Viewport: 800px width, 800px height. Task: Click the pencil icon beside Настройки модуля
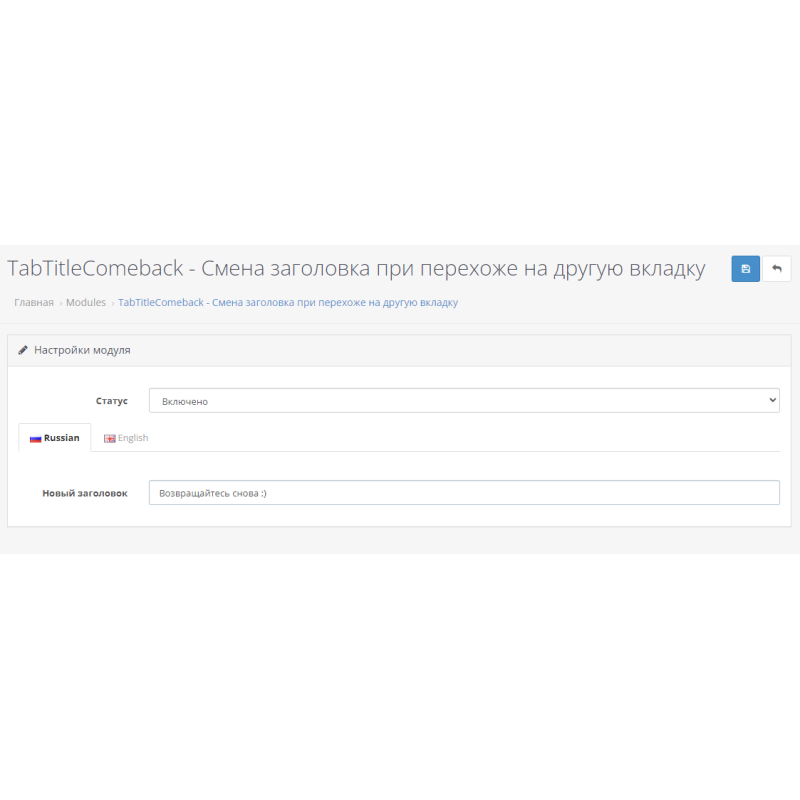[25, 350]
